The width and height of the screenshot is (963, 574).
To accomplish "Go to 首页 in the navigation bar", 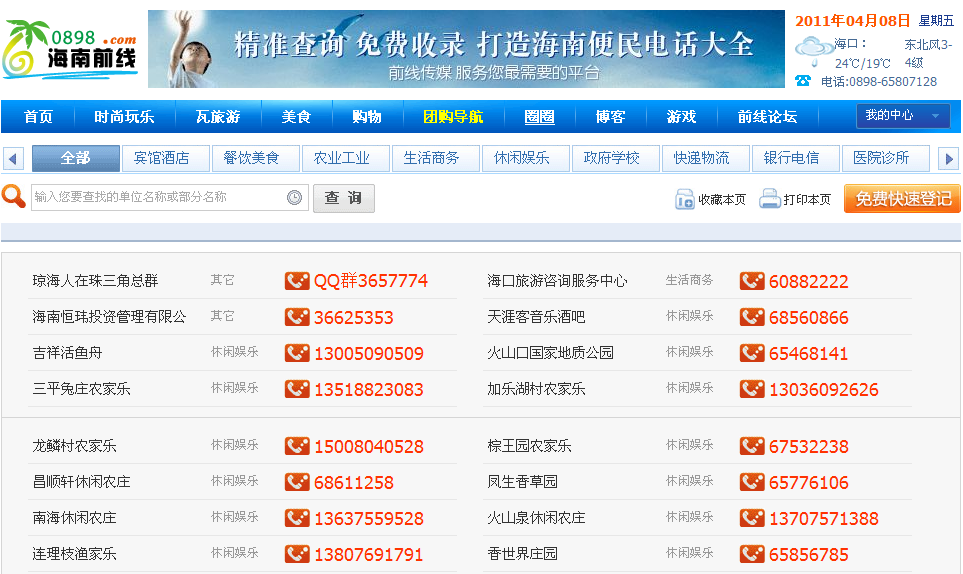I will pos(38,117).
